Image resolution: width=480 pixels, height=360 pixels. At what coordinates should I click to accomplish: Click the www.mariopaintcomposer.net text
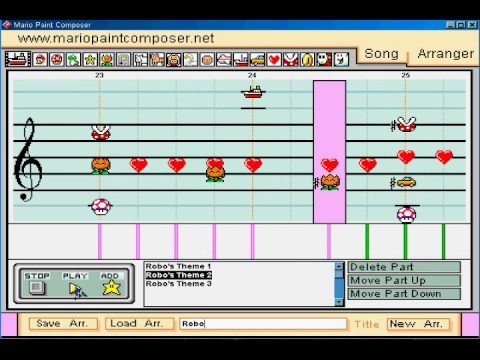point(116,38)
